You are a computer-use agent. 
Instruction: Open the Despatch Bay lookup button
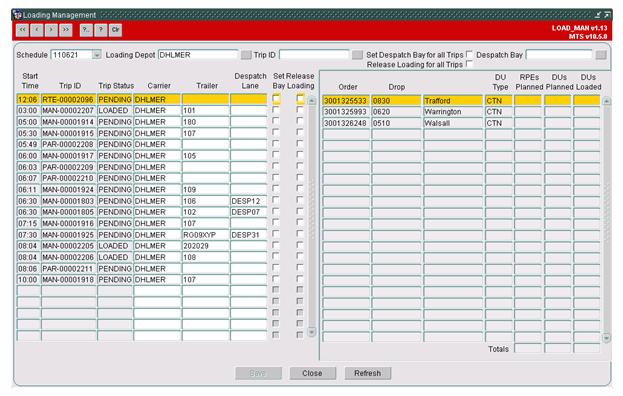tap(601, 55)
